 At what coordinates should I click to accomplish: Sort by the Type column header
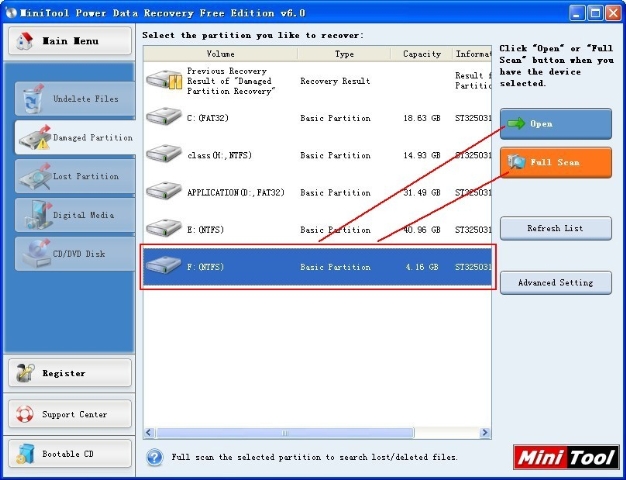pyautogui.click(x=344, y=54)
